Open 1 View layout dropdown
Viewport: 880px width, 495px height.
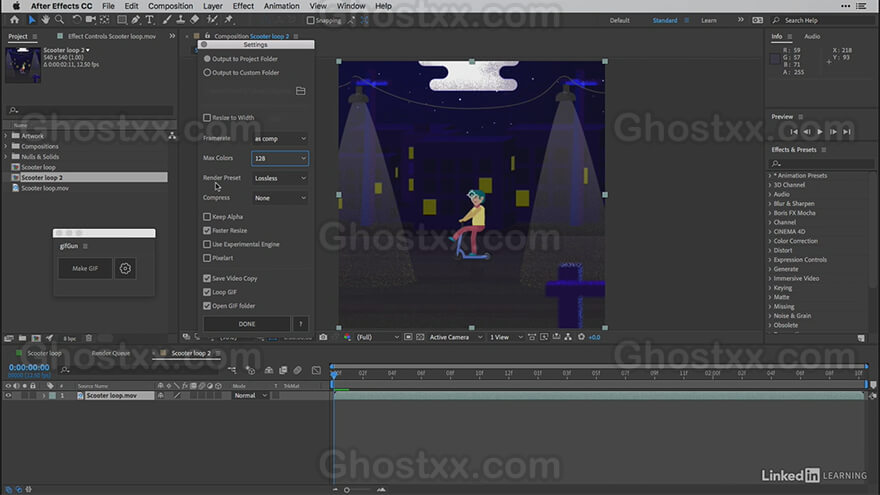(506, 337)
